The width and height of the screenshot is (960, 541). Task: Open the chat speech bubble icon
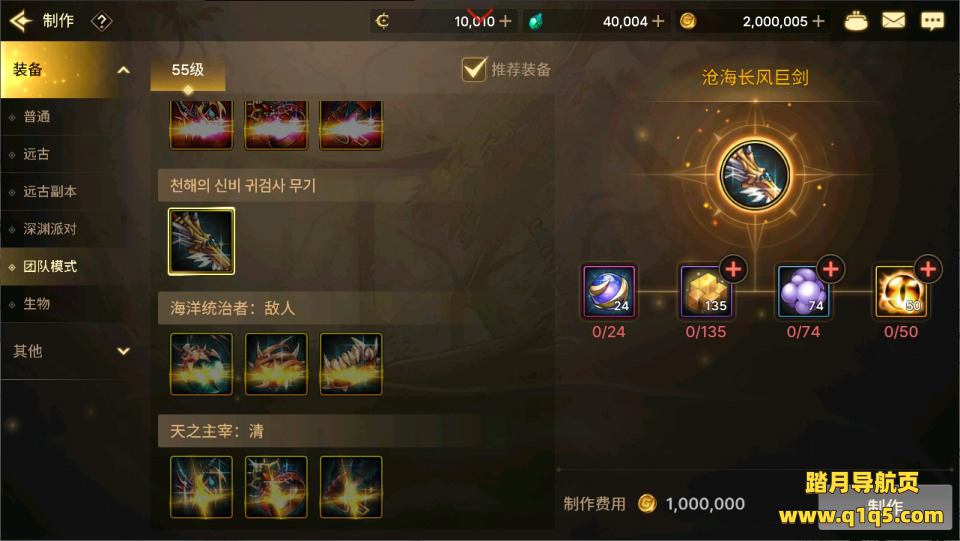[x=932, y=21]
